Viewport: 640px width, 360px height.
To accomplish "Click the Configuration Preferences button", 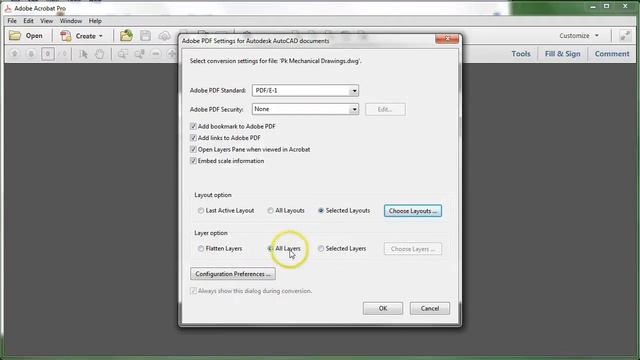I will pos(233,274).
